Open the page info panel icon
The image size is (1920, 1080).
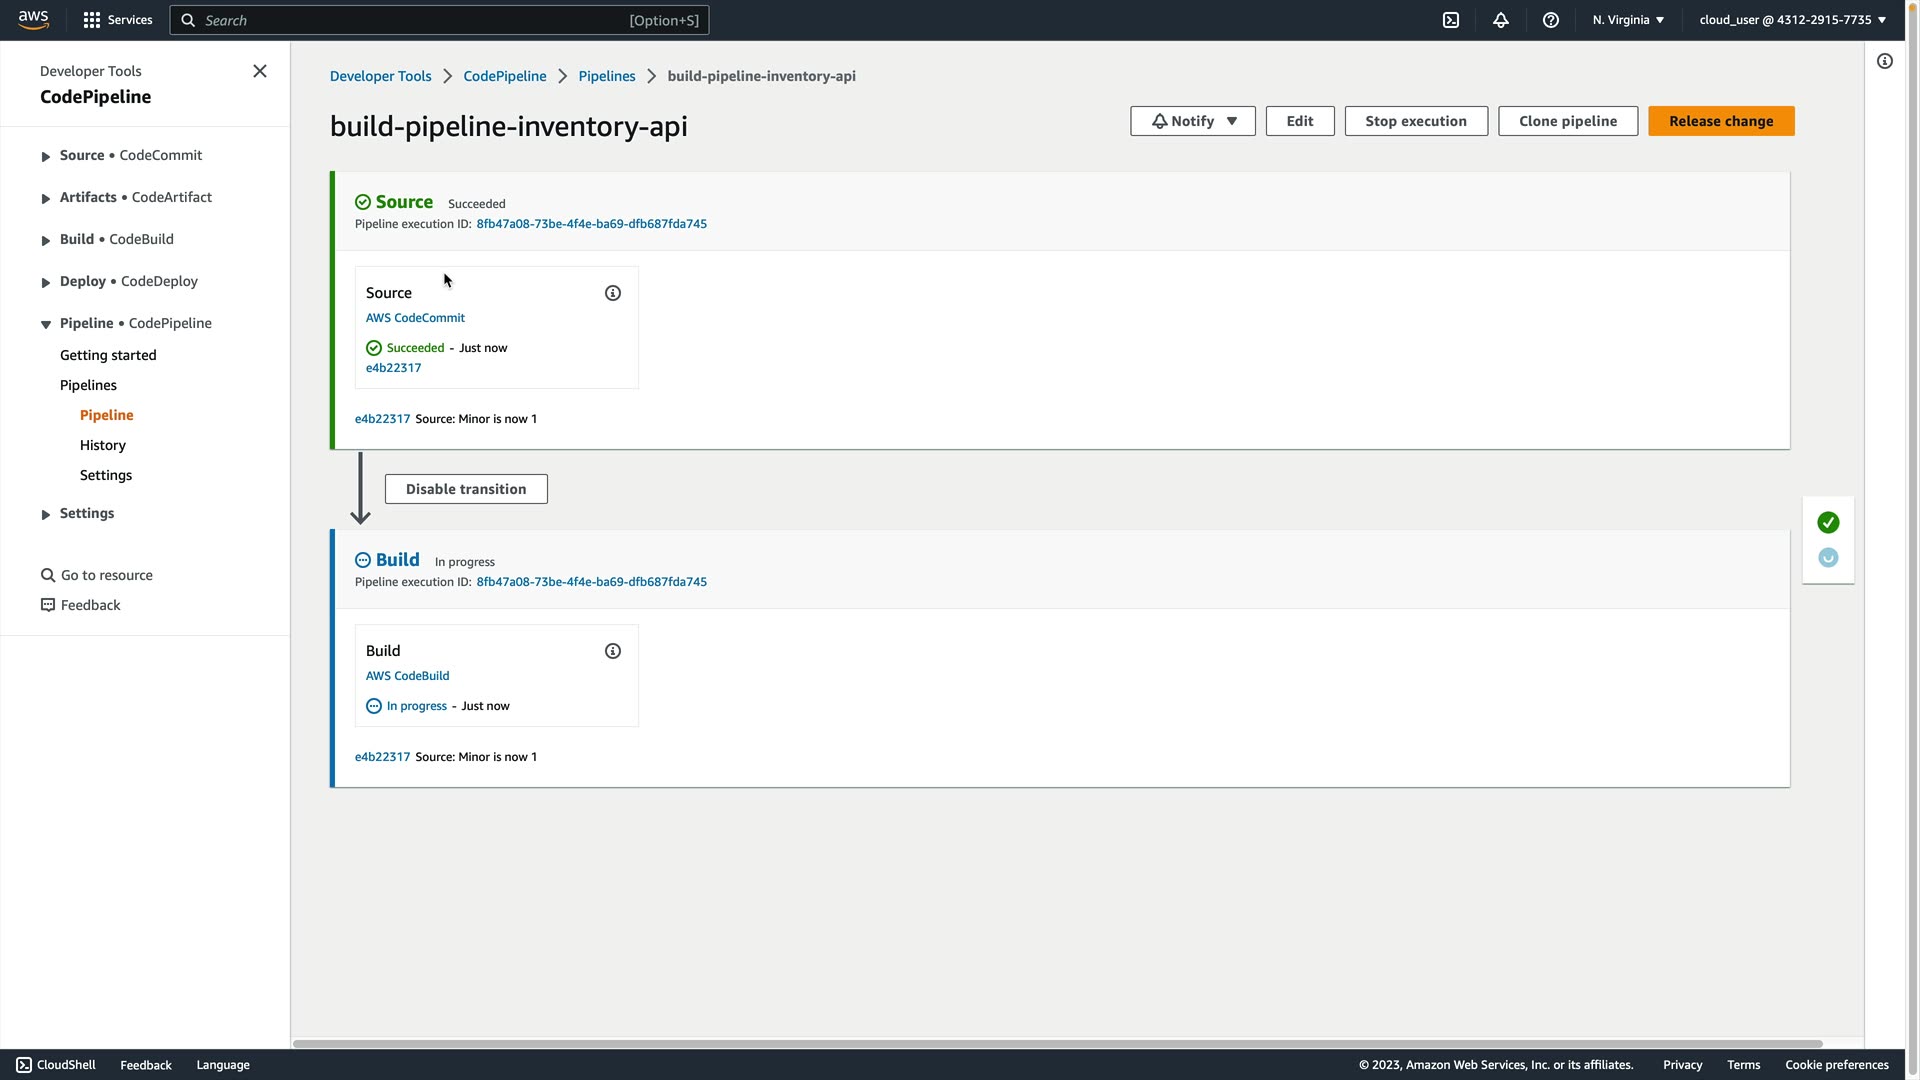click(1884, 62)
